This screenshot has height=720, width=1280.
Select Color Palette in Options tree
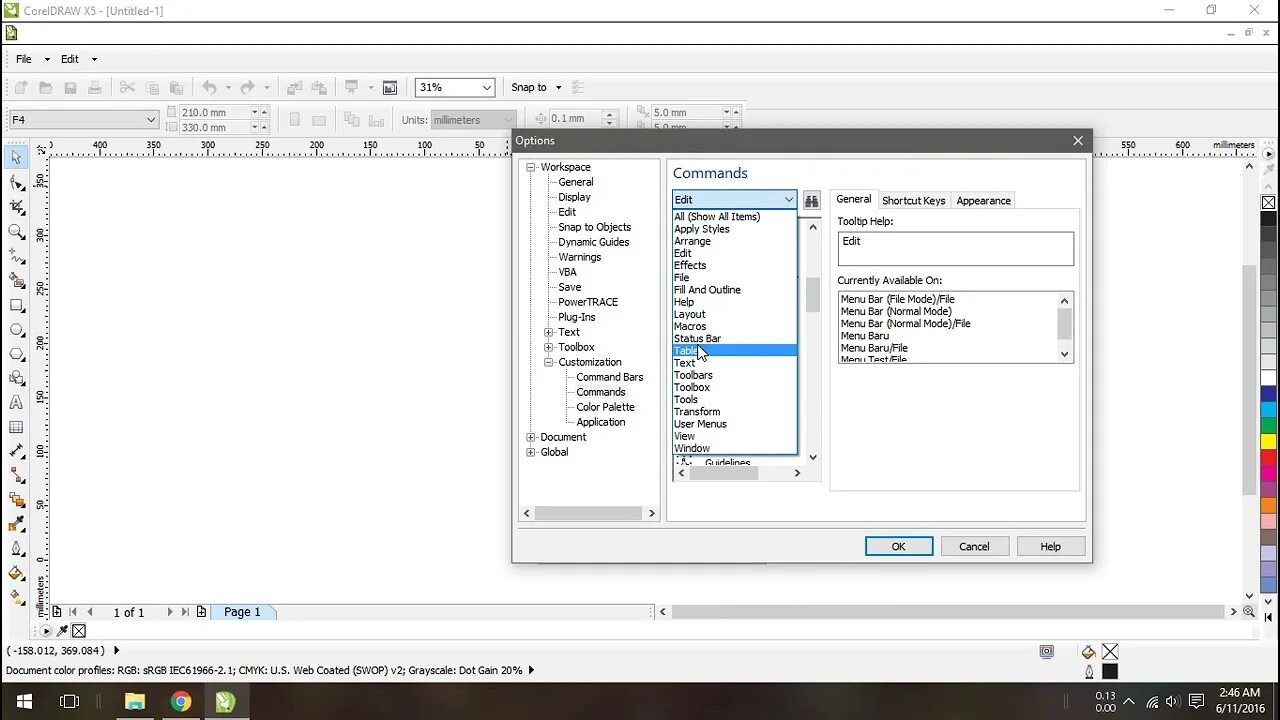tap(605, 407)
